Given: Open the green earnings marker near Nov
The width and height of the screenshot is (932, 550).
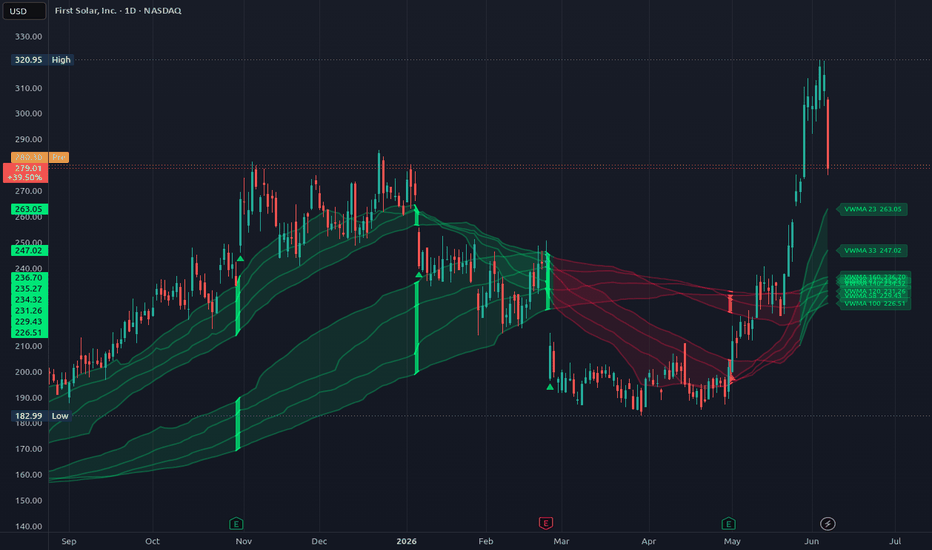Looking at the screenshot, I should (x=236, y=524).
